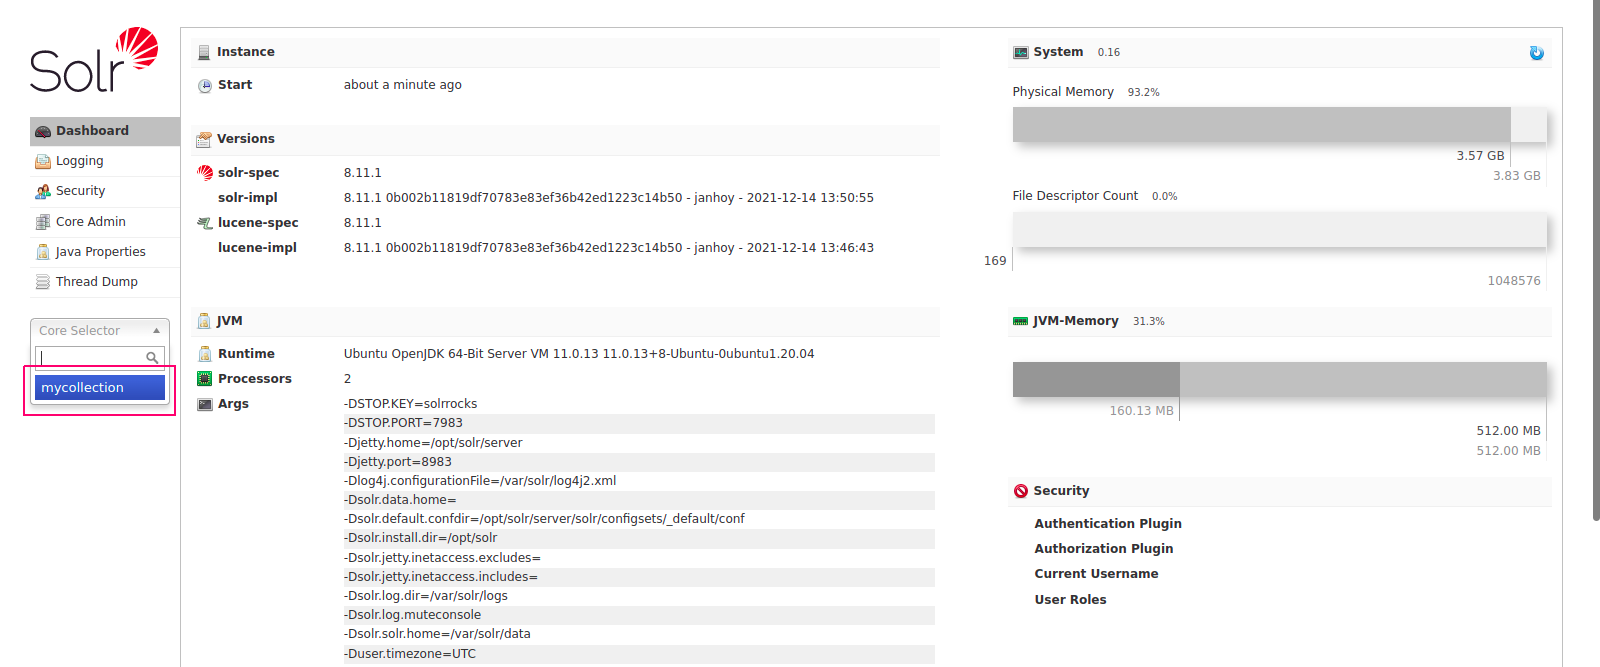Viewport: 1600px width, 667px height.
Task: Click the solr-impl version text
Action: tap(609, 198)
